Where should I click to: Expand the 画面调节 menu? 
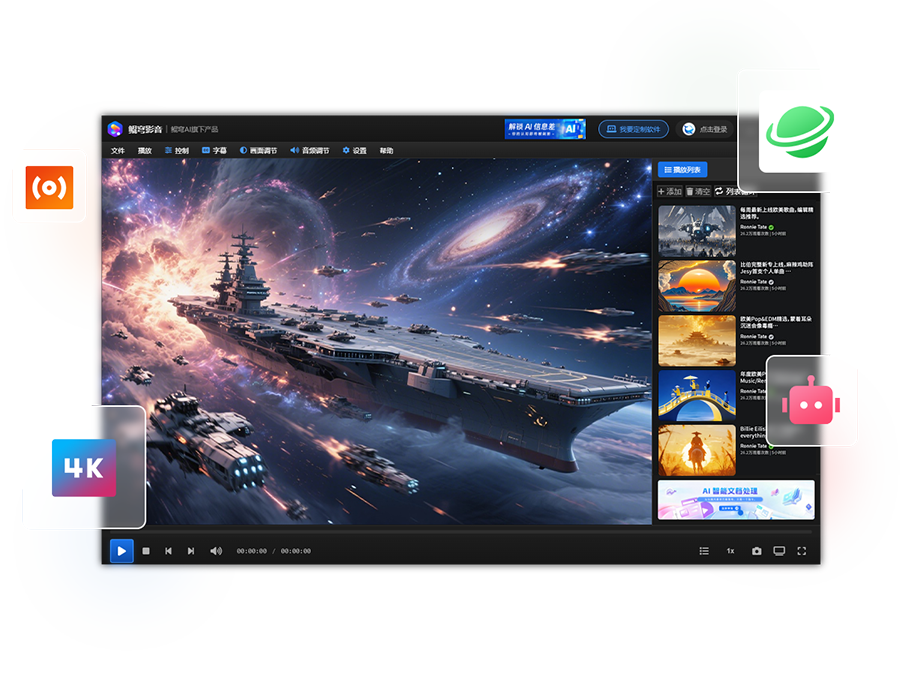point(258,151)
